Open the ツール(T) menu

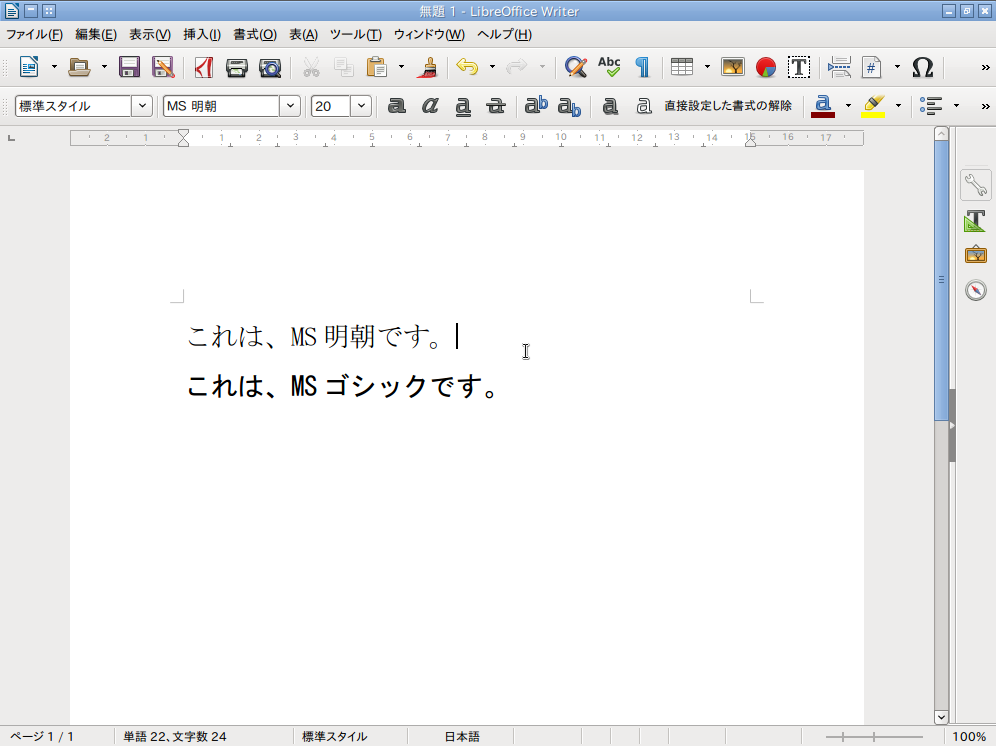pyautogui.click(x=356, y=34)
